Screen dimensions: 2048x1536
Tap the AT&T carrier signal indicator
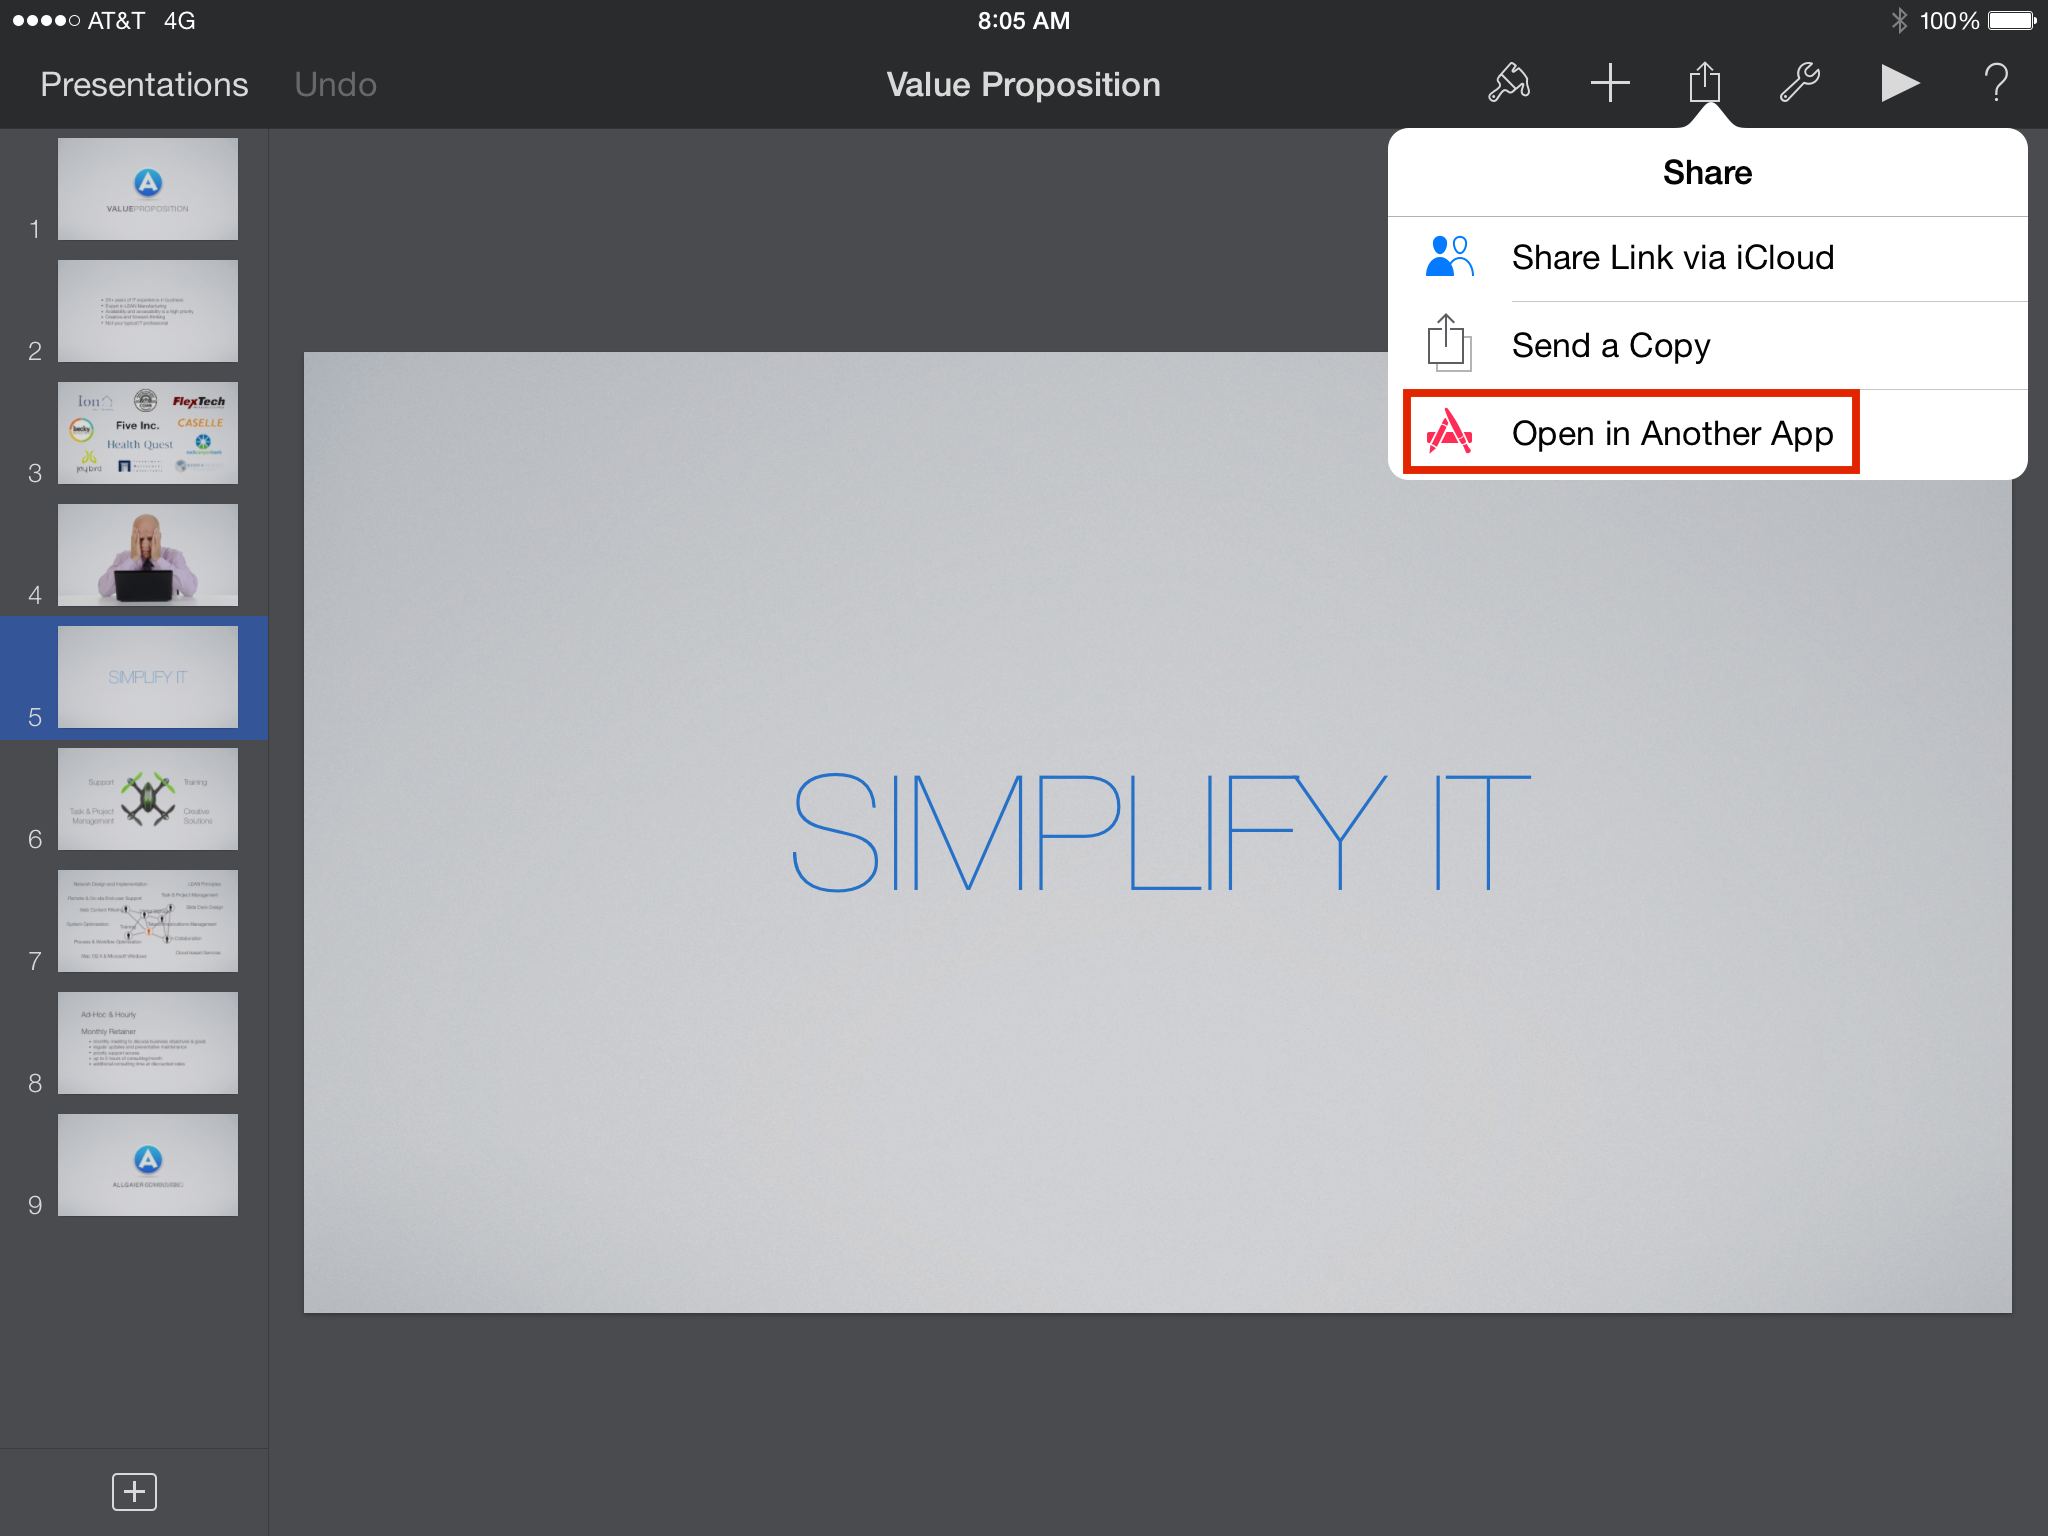click(78, 21)
